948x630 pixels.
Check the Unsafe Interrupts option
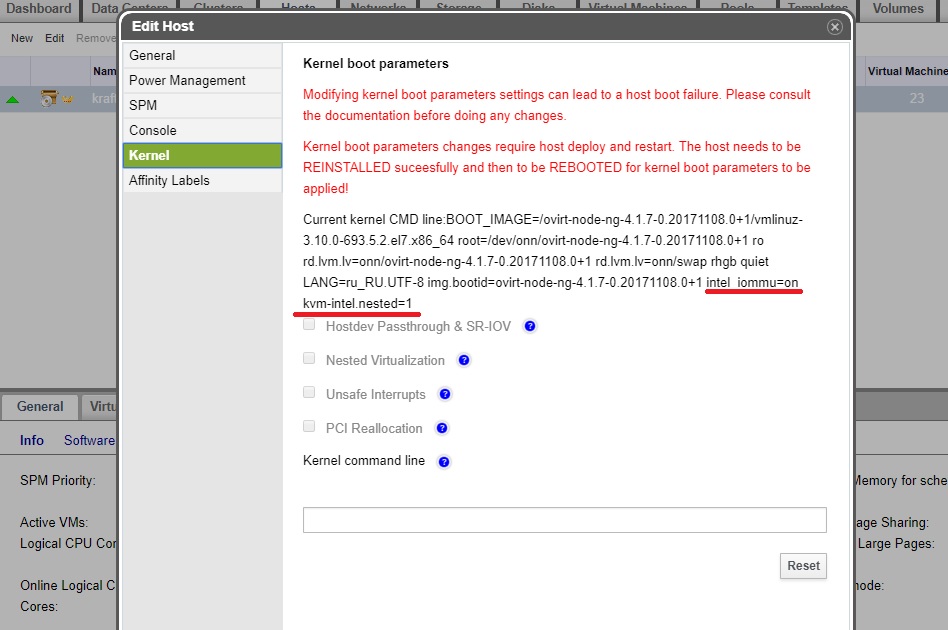[x=309, y=393]
